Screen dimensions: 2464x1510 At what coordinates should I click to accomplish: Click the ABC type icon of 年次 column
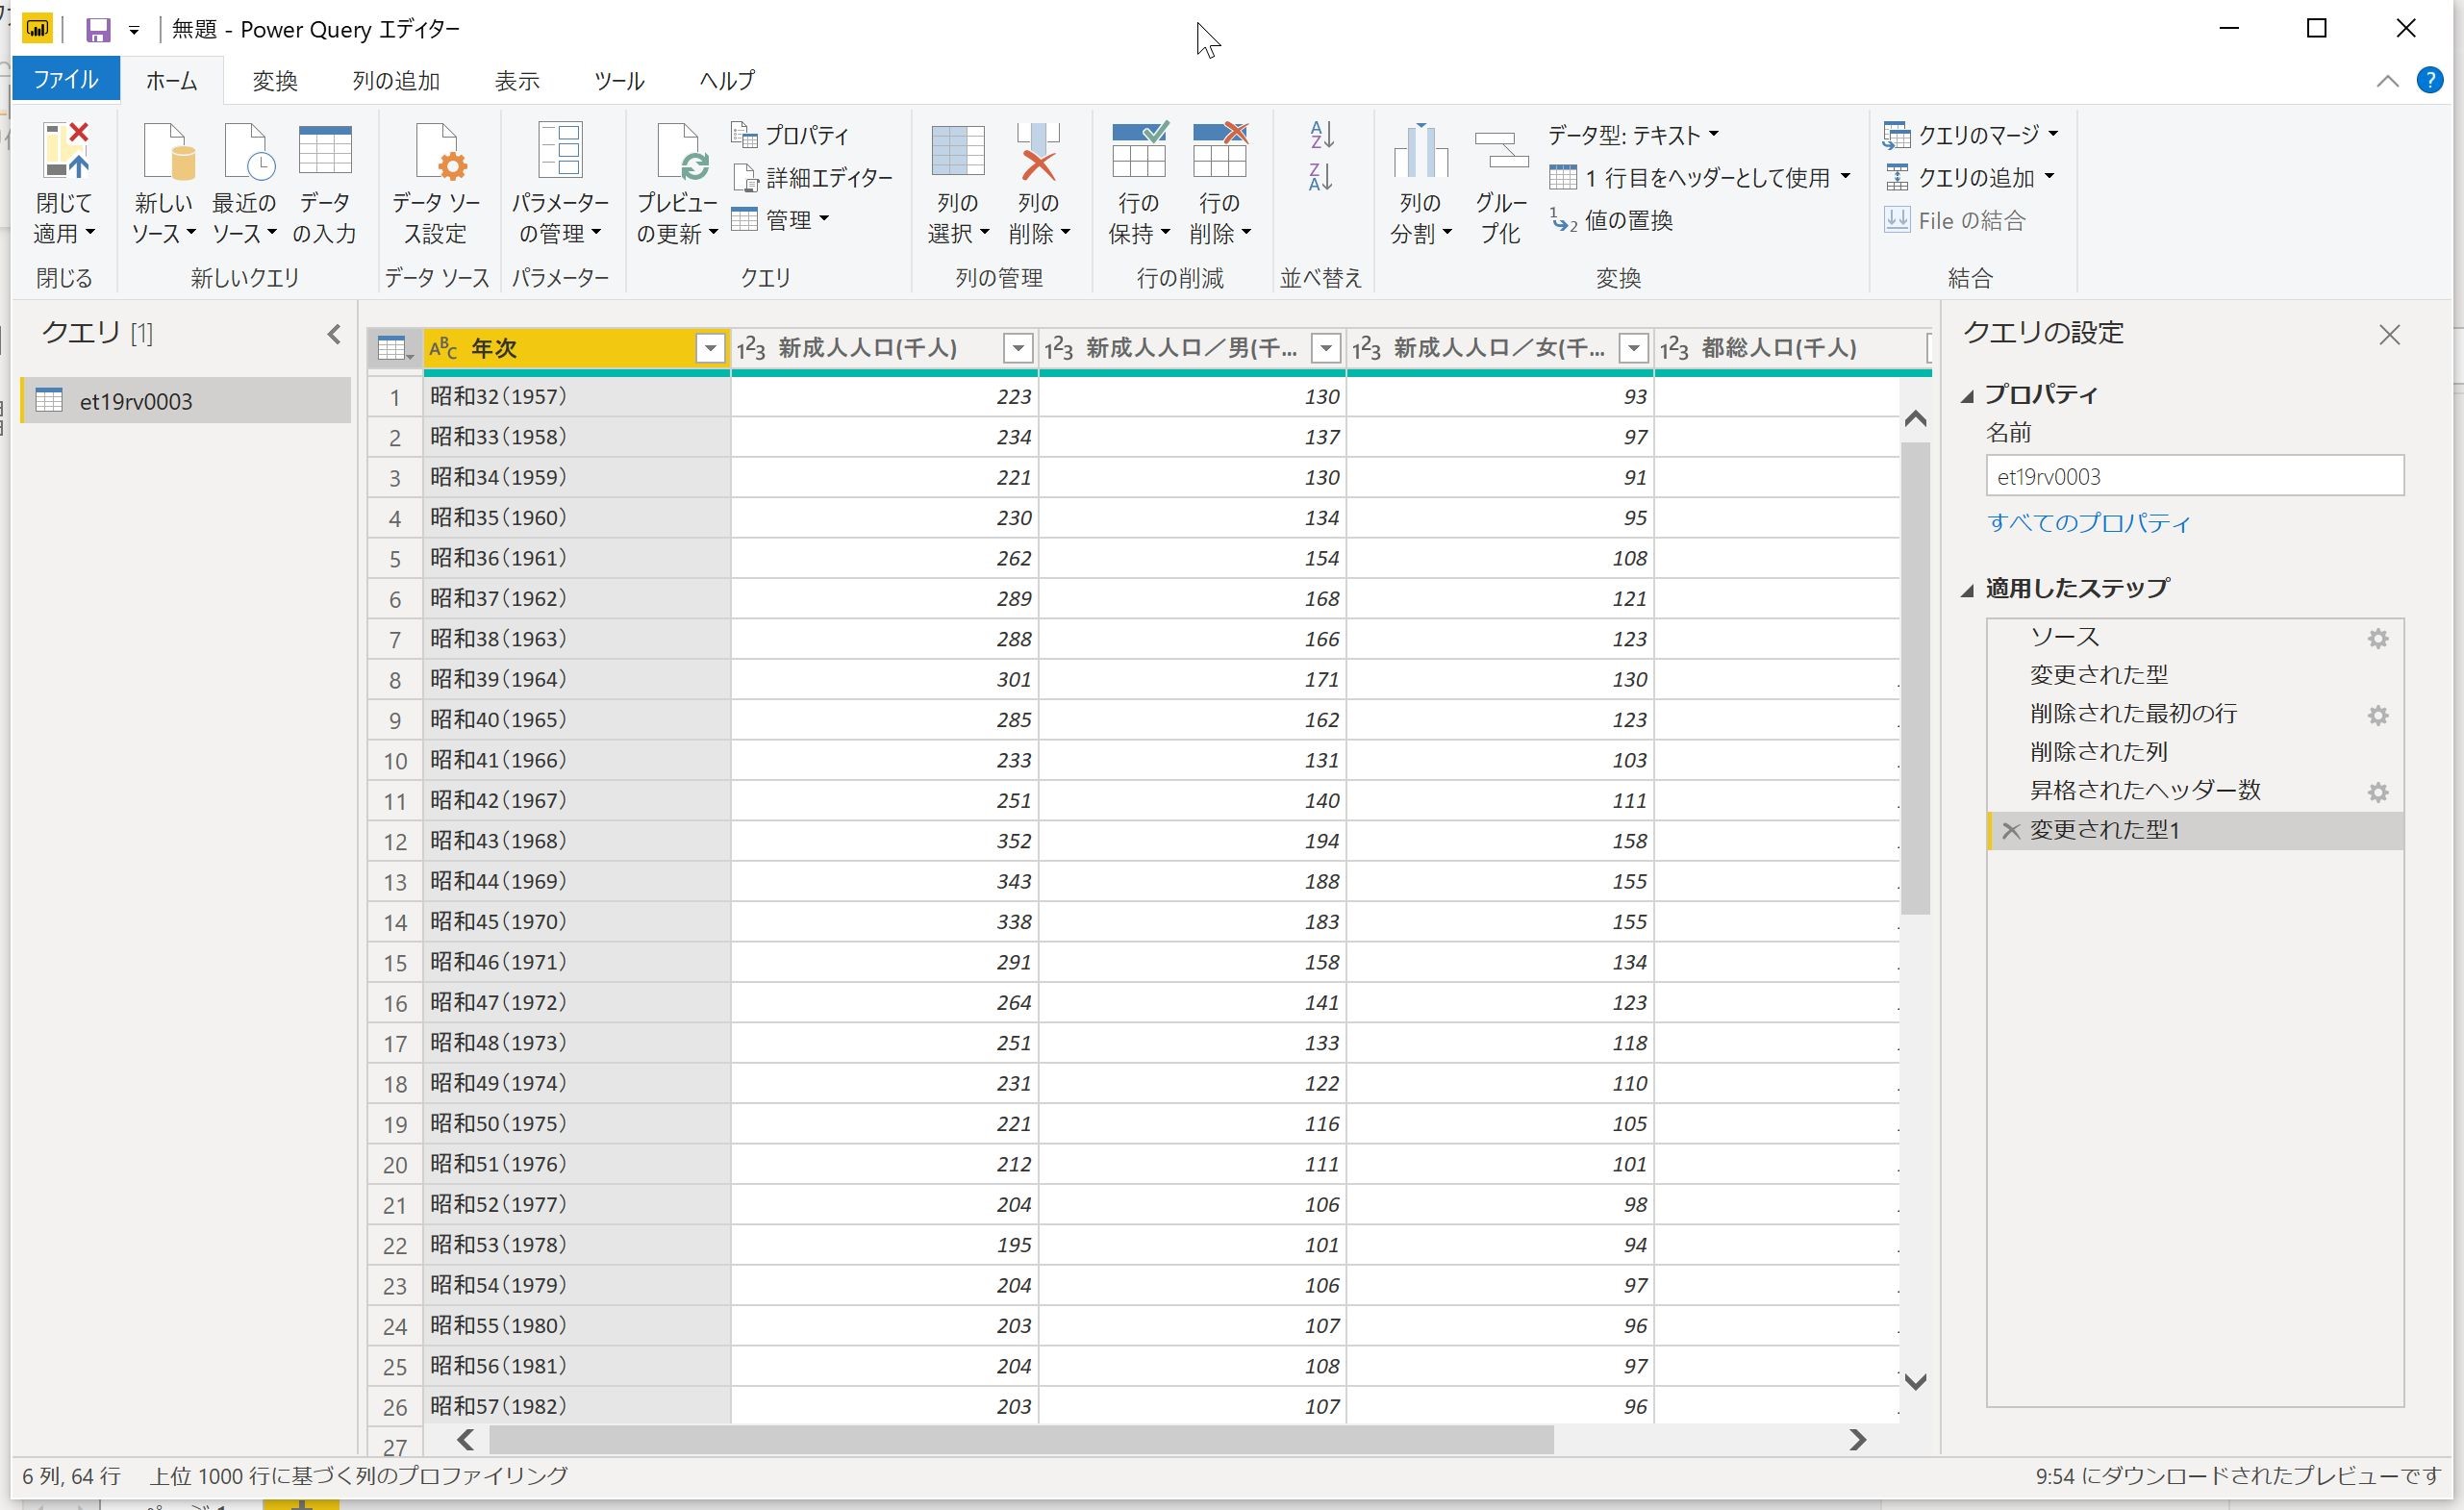pos(443,348)
